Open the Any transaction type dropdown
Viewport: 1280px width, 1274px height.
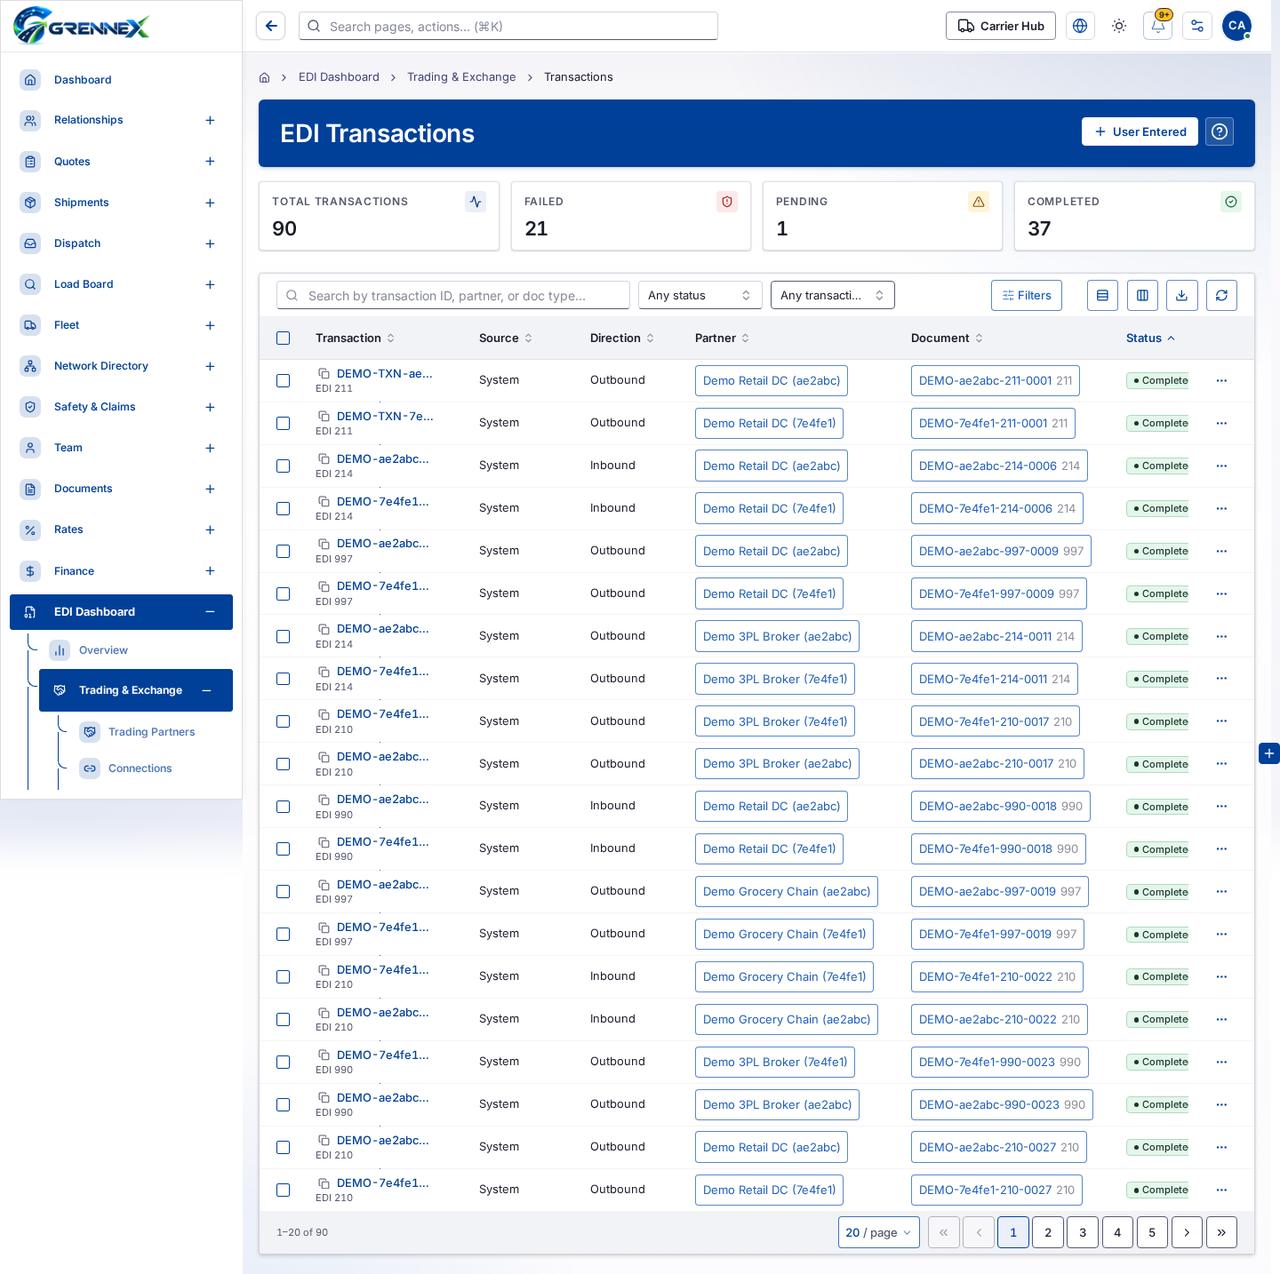point(832,295)
